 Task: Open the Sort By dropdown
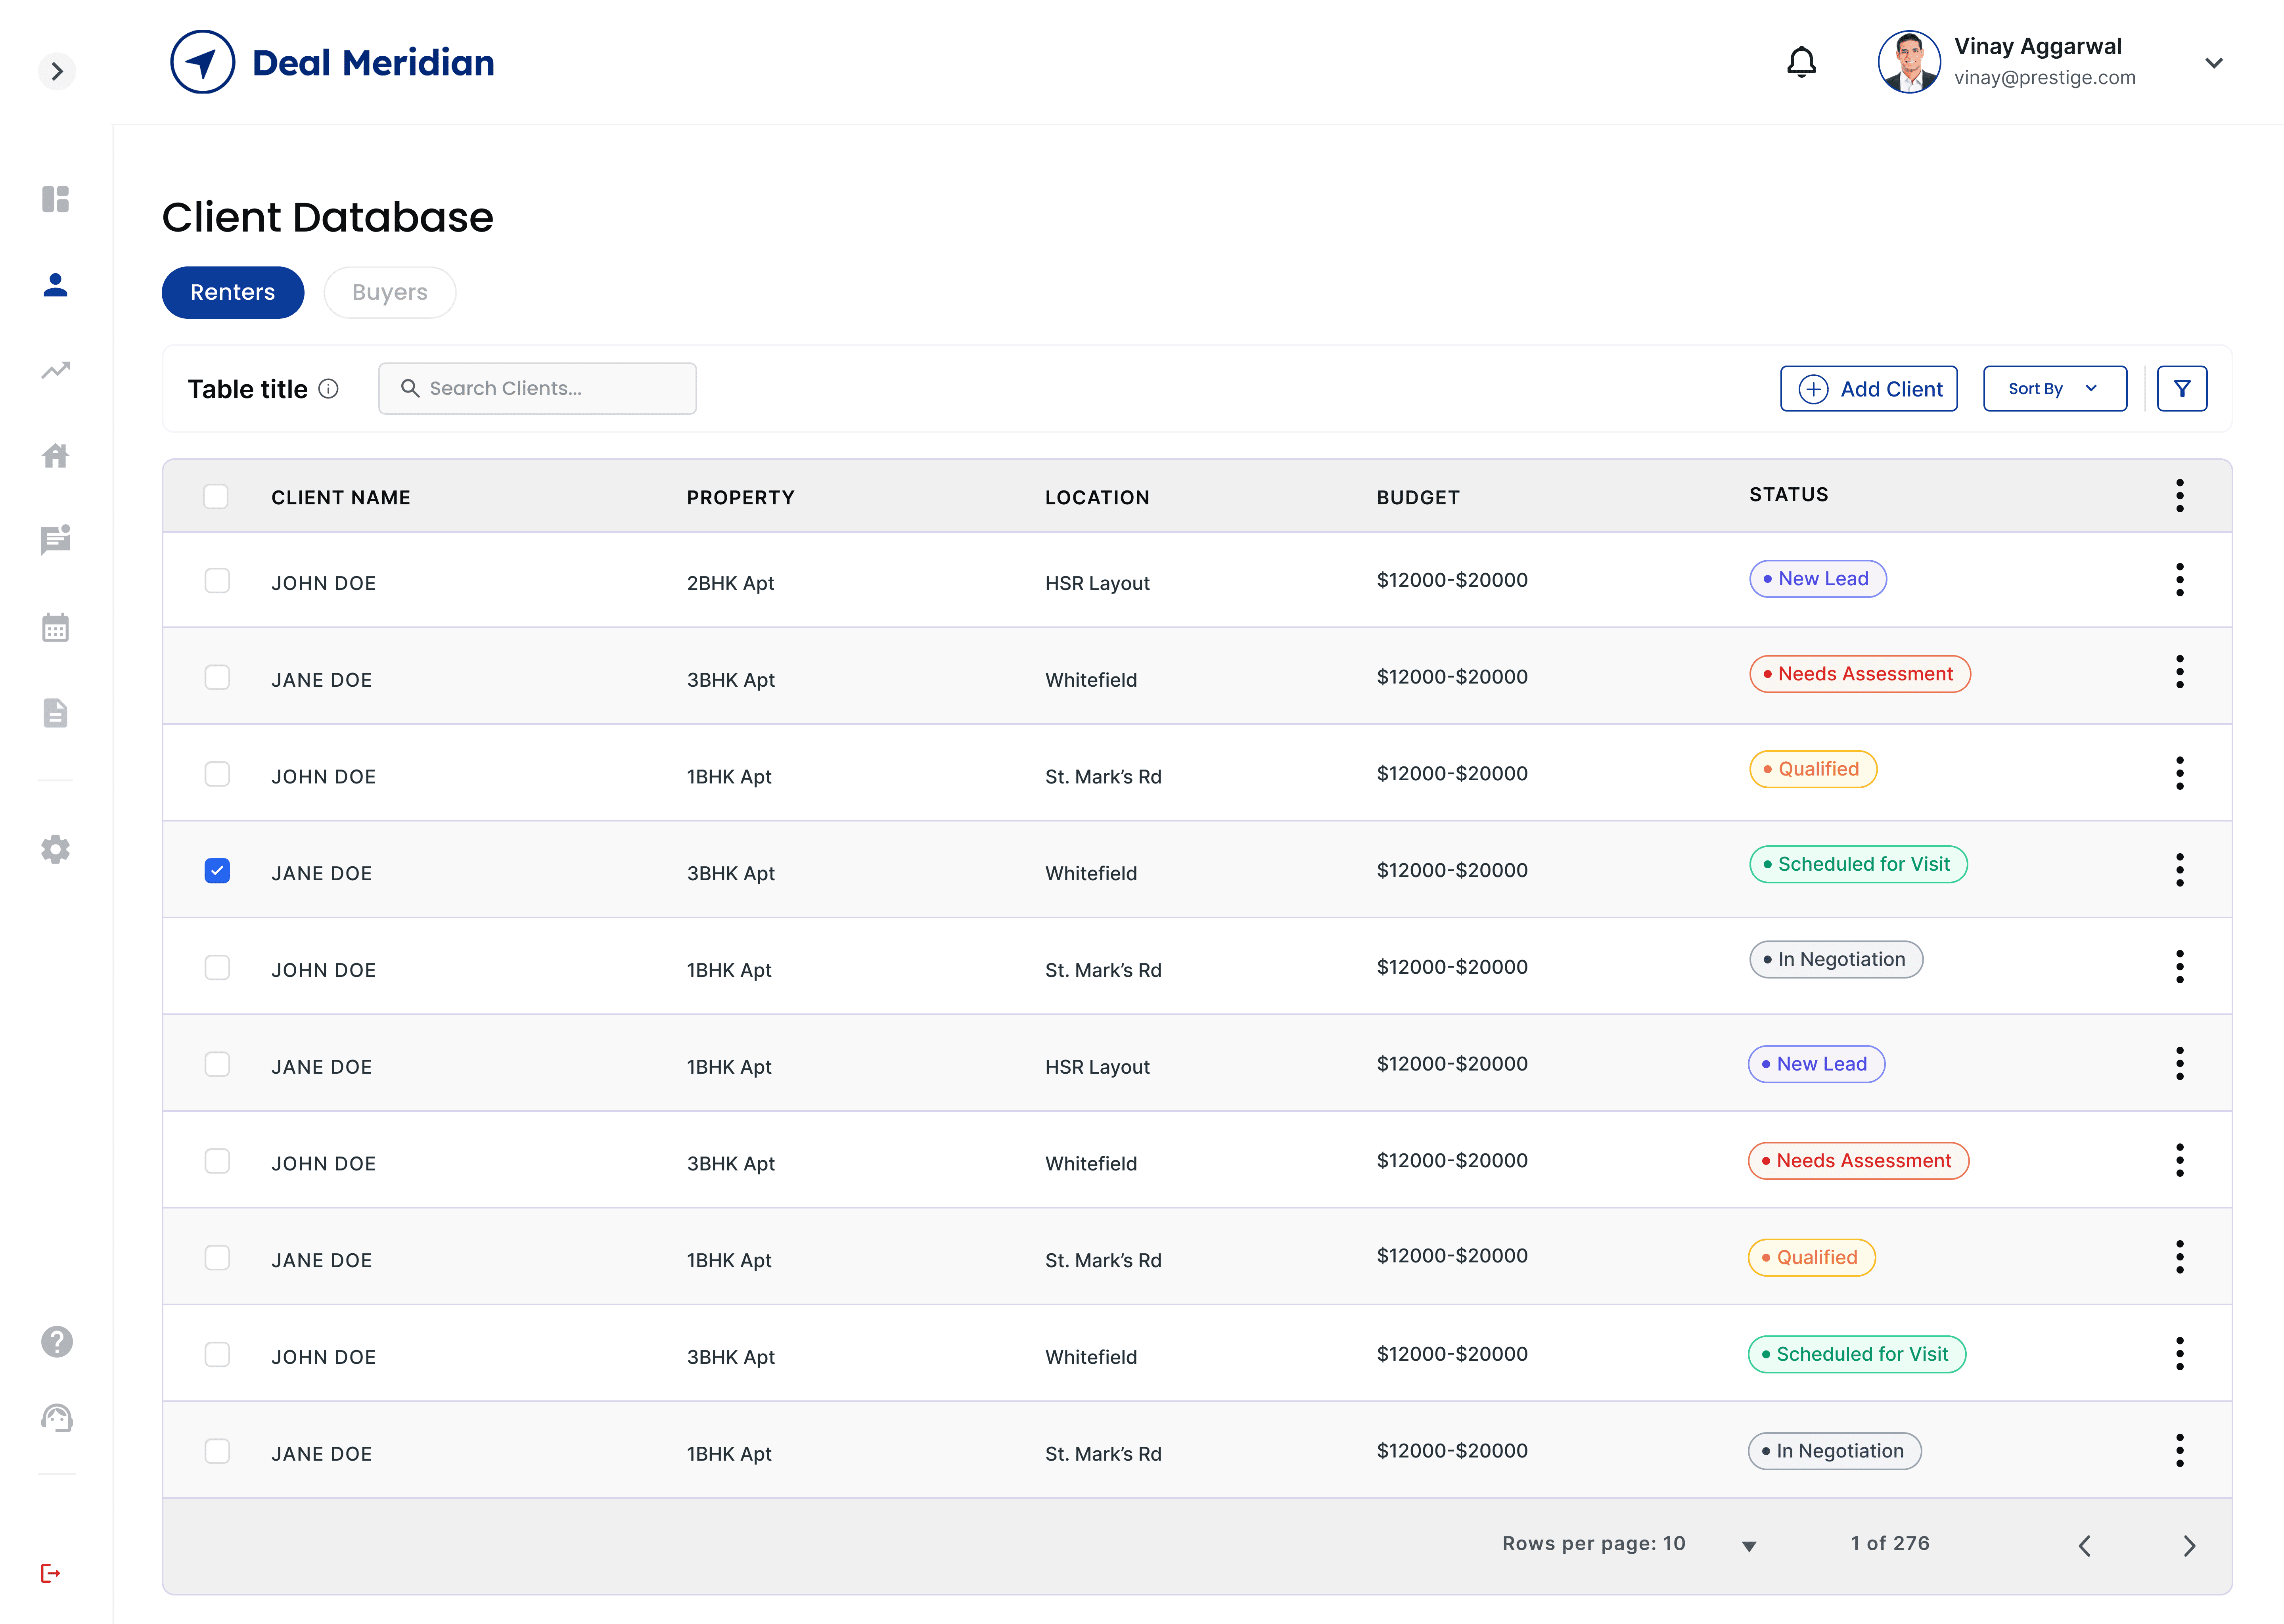[2054, 389]
